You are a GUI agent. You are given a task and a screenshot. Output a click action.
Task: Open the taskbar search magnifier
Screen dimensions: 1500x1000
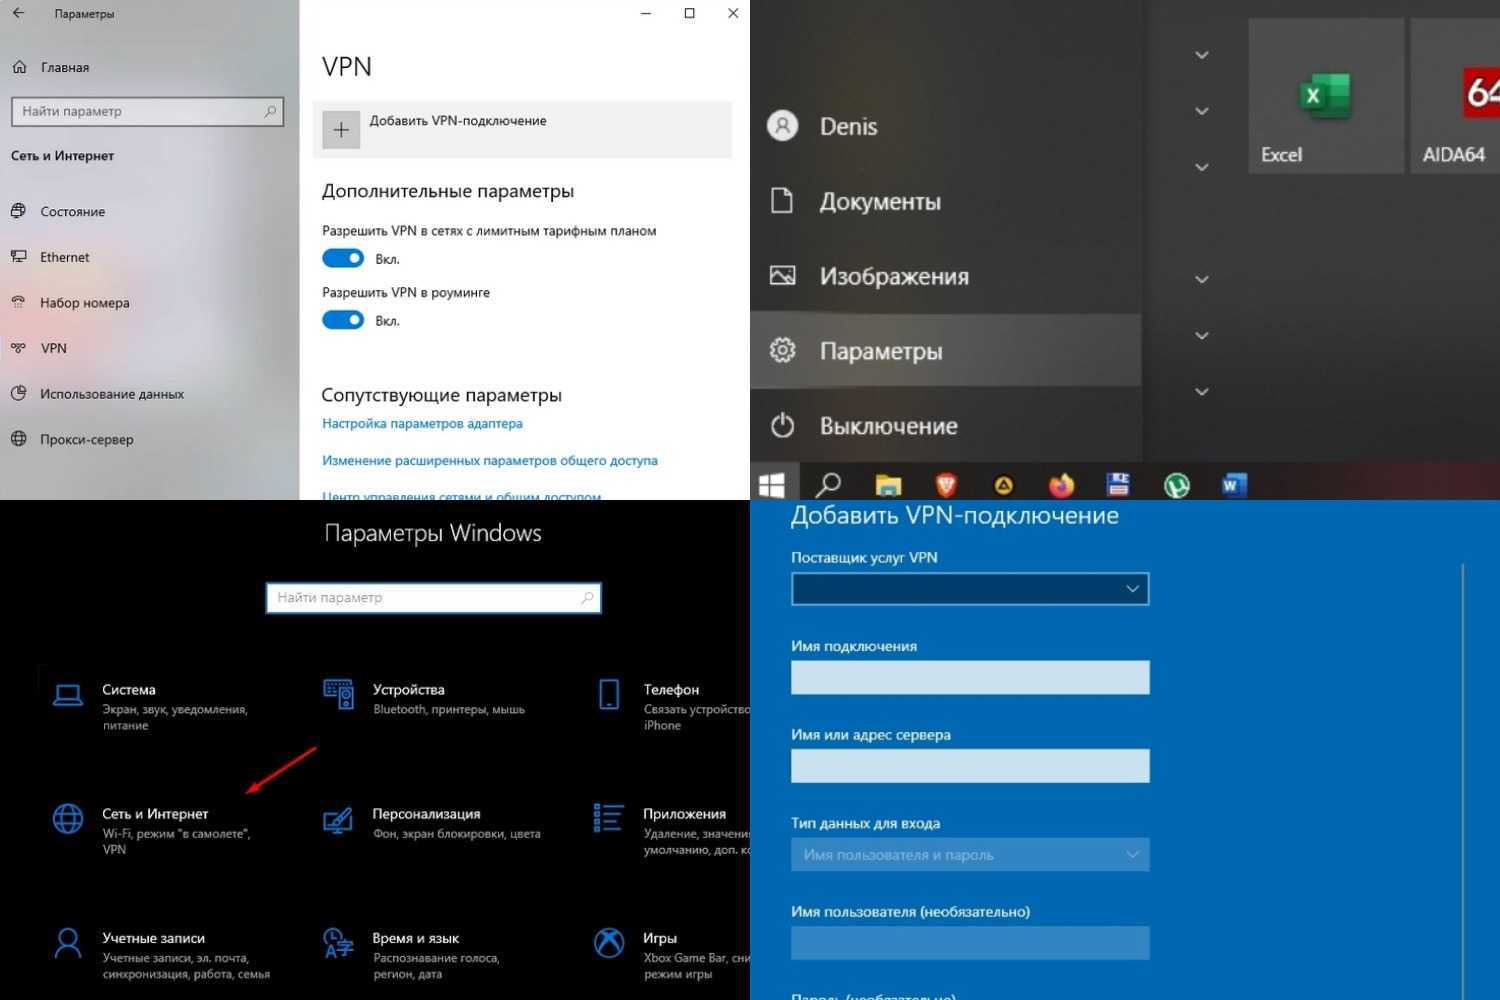pyautogui.click(x=828, y=485)
